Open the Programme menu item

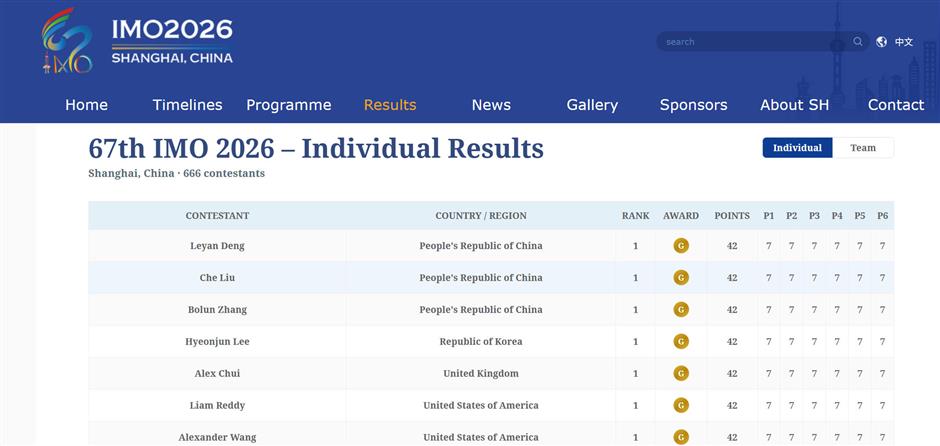point(289,105)
